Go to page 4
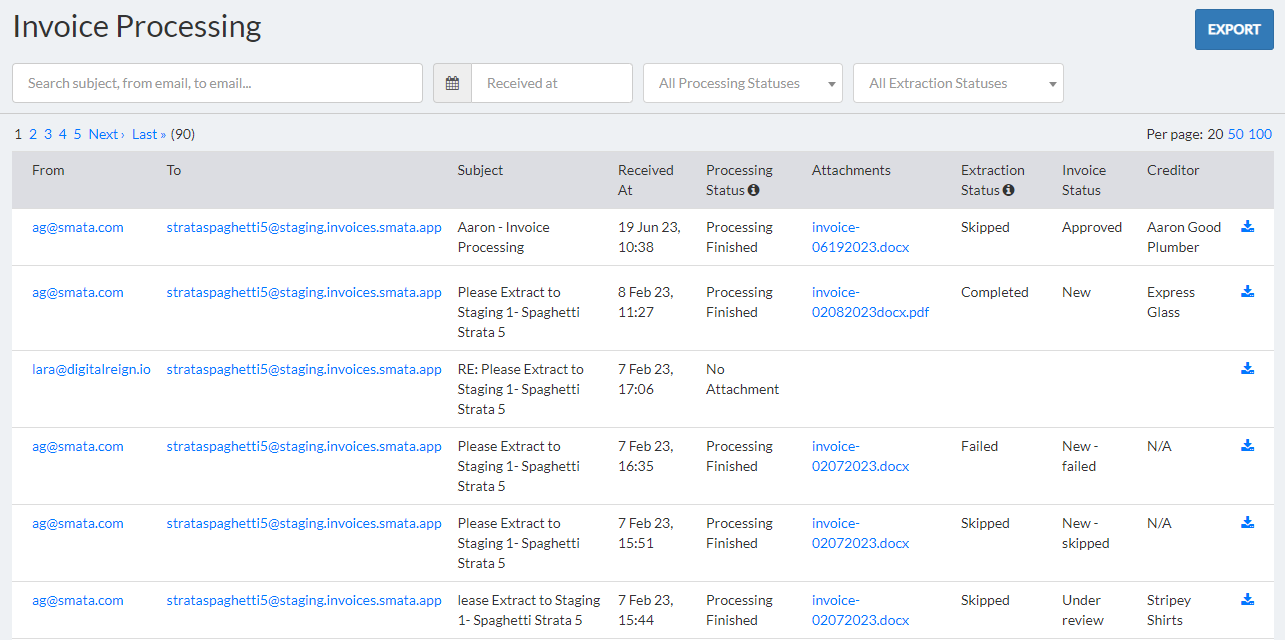1285x640 pixels. click(x=63, y=134)
